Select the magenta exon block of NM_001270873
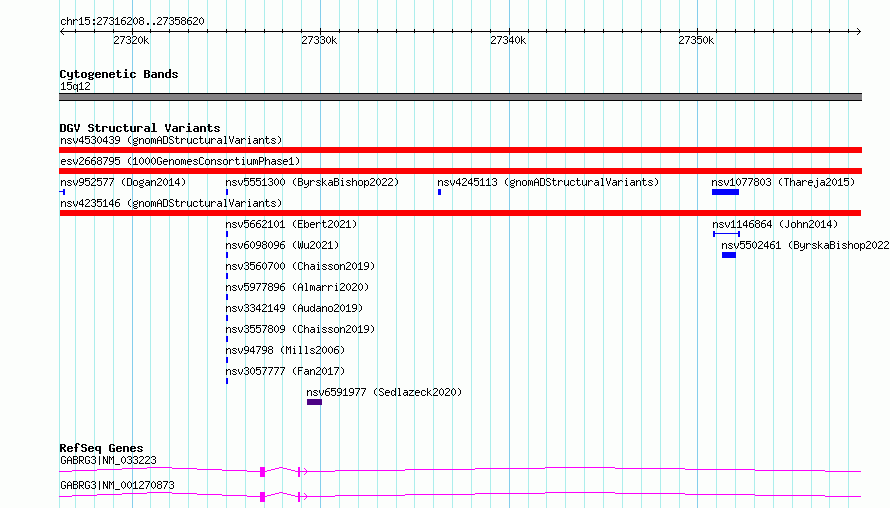 click(262, 497)
